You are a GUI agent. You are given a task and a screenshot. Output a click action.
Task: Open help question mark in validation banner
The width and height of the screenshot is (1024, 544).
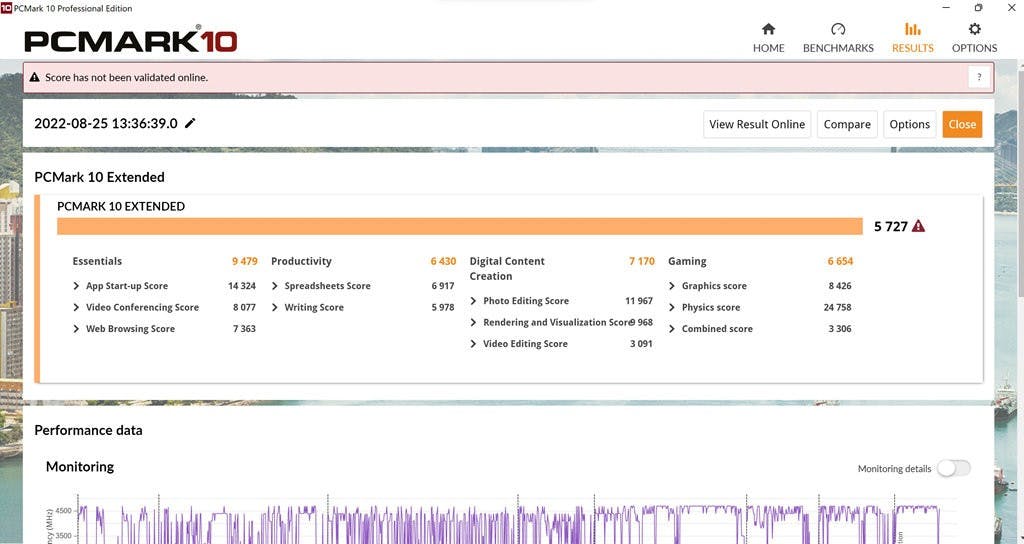tap(978, 77)
